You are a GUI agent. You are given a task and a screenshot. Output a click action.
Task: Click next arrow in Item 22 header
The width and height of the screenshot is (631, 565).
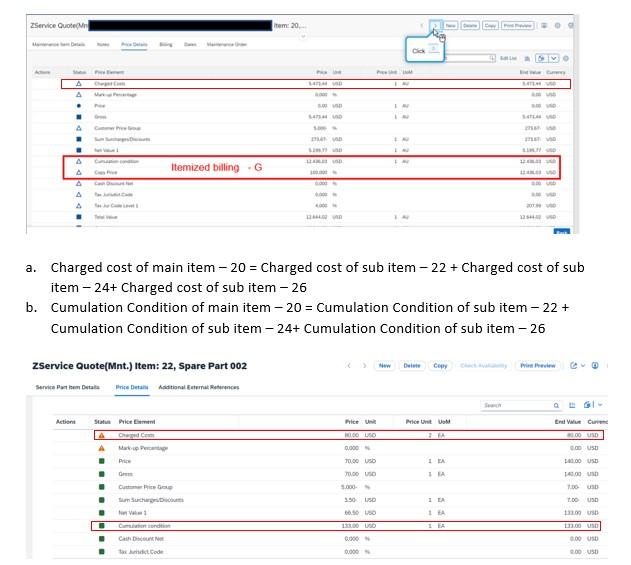[364, 366]
